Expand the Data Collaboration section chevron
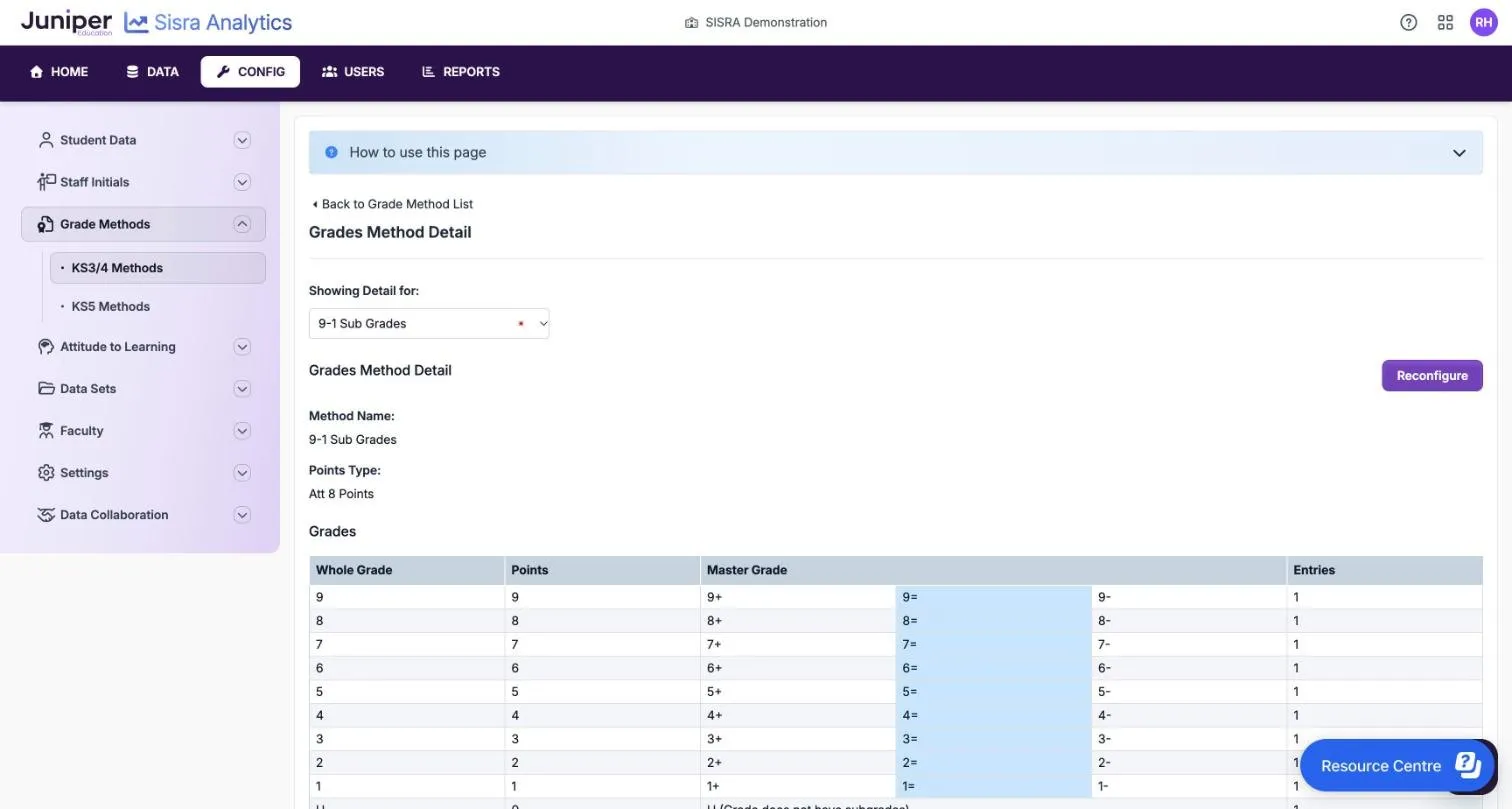This screenshot has width=1512, height=809. click(x=242, y=515)
